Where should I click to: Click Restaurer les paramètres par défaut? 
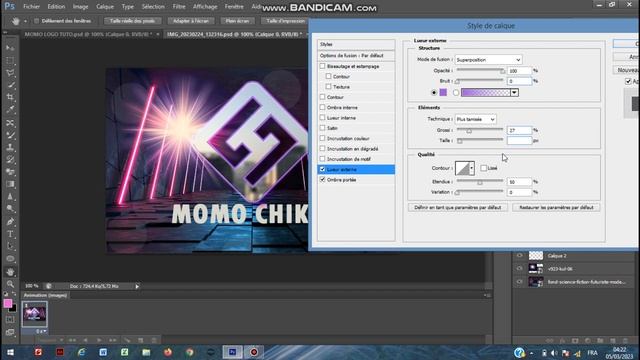[x=556, y=207]
